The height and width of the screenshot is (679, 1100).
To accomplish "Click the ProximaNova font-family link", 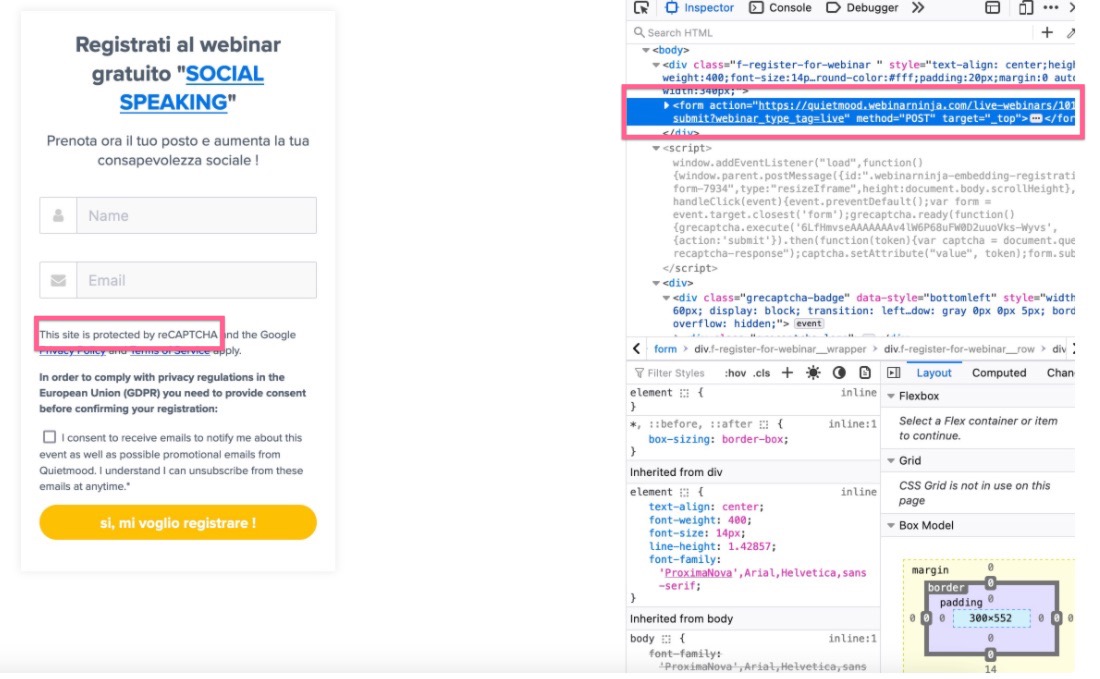I will pyautogui.click(x=697, y=573).
